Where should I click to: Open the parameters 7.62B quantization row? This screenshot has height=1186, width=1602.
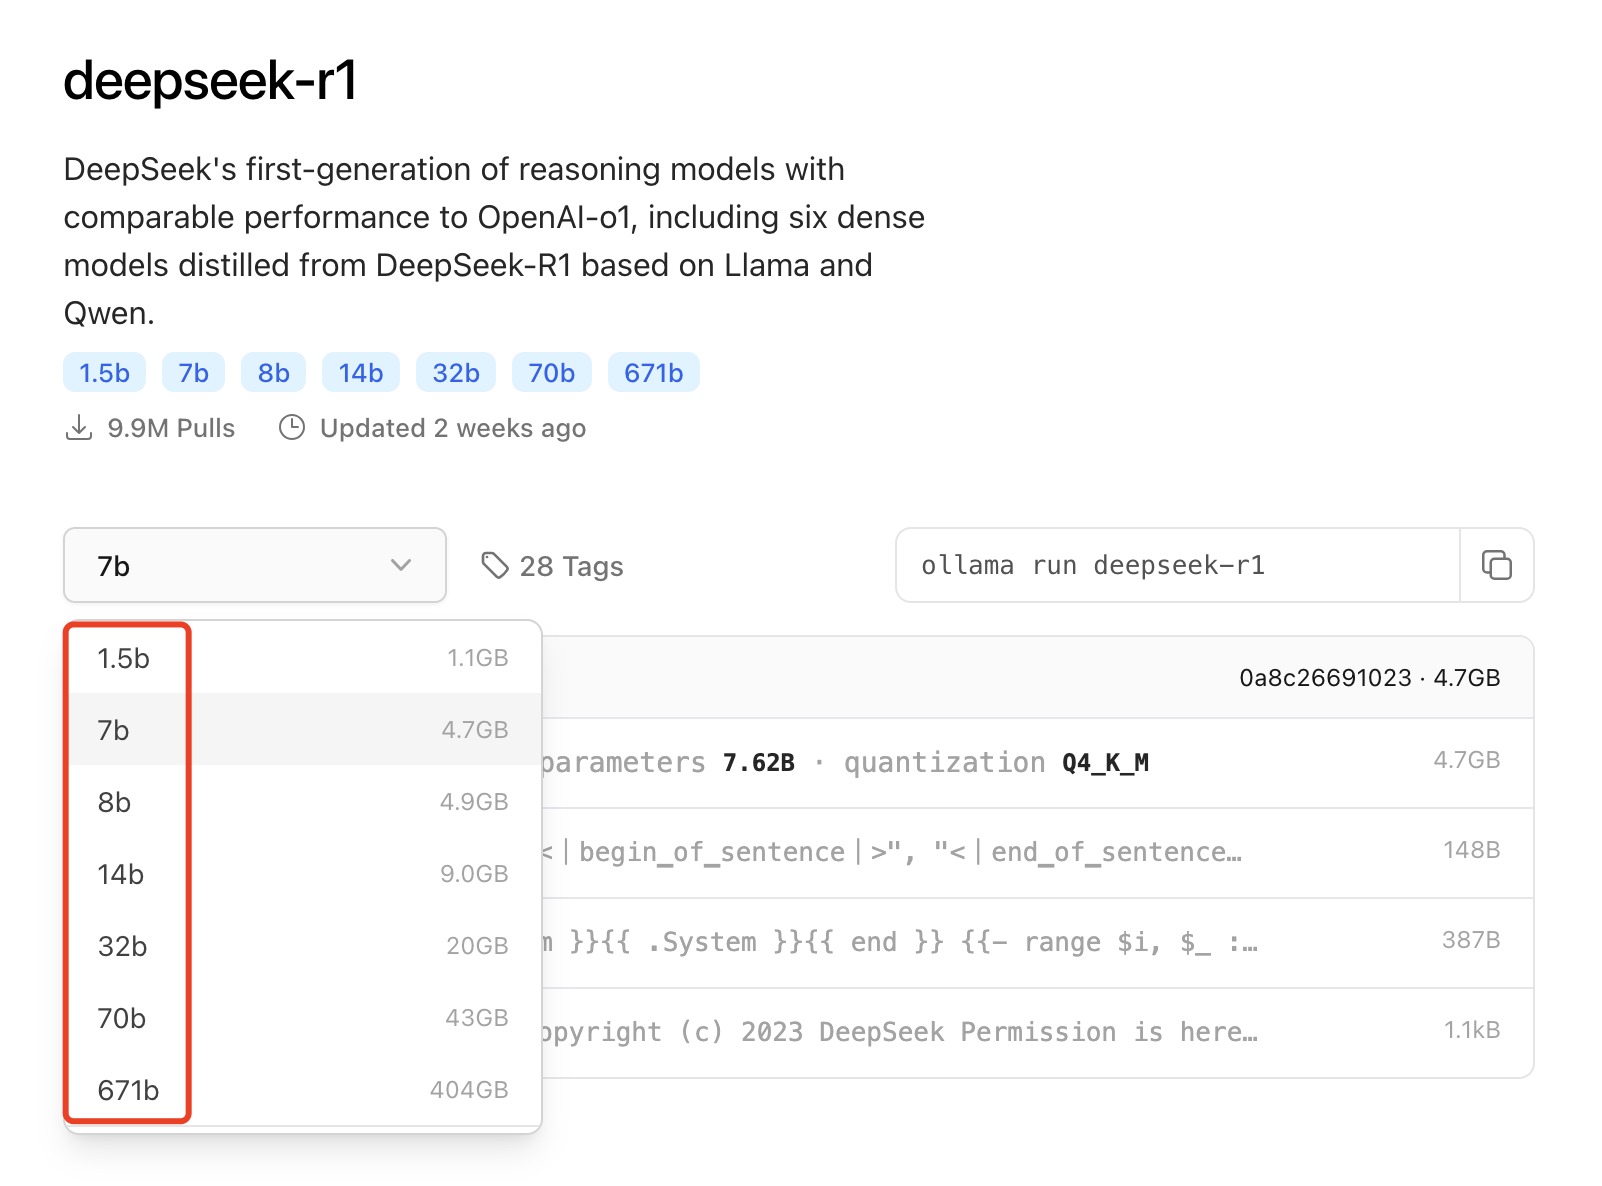1037,763
